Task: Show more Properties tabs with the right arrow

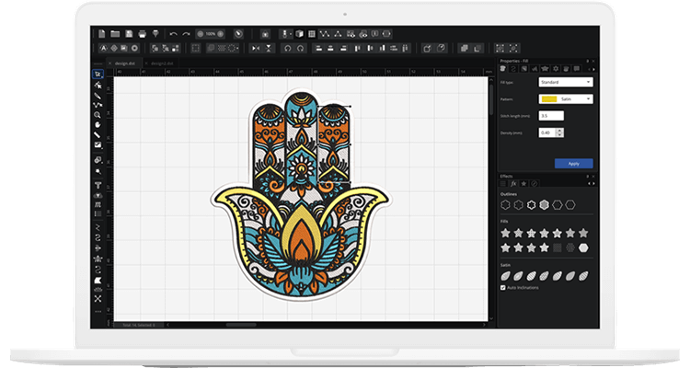Action: pos(594,69)
